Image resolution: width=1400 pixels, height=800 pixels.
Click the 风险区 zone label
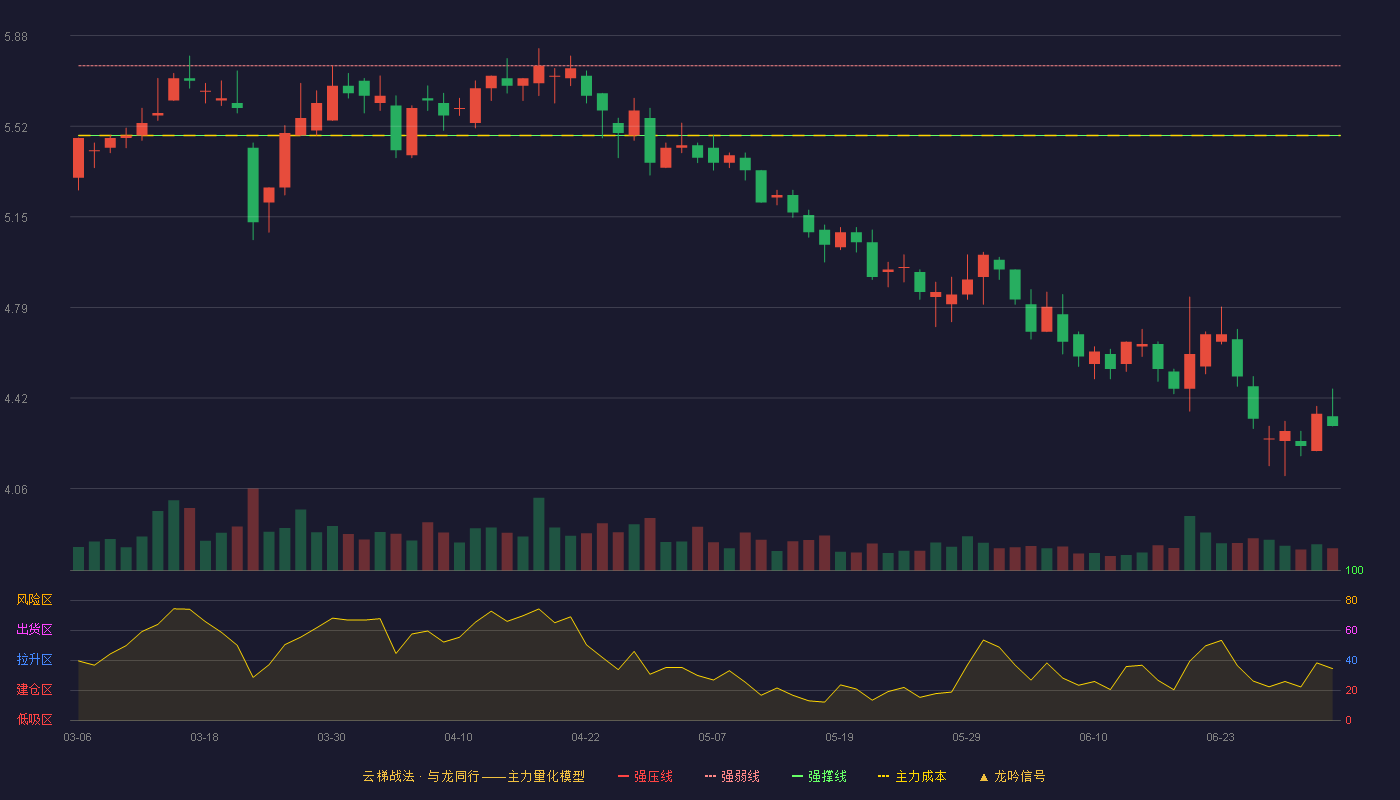(x=34, y=600)
